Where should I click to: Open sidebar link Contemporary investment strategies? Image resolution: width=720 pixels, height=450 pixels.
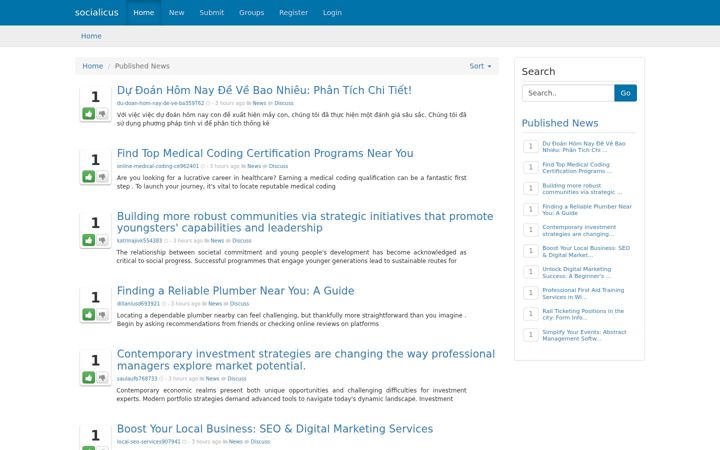579,231
